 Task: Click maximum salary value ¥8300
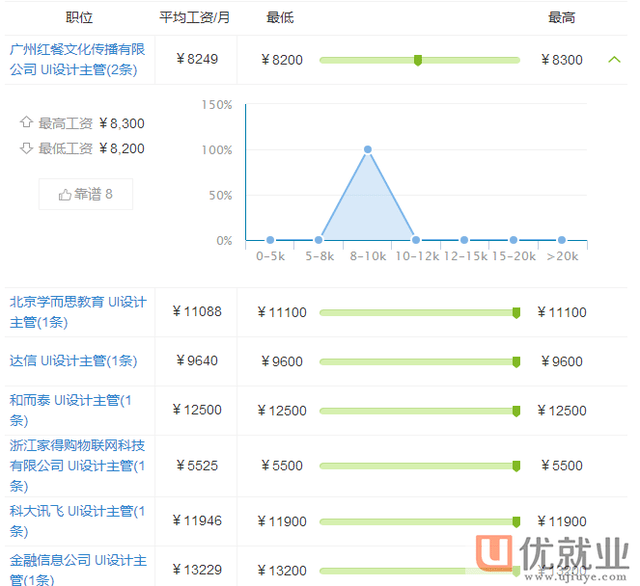tap(562, 60)
